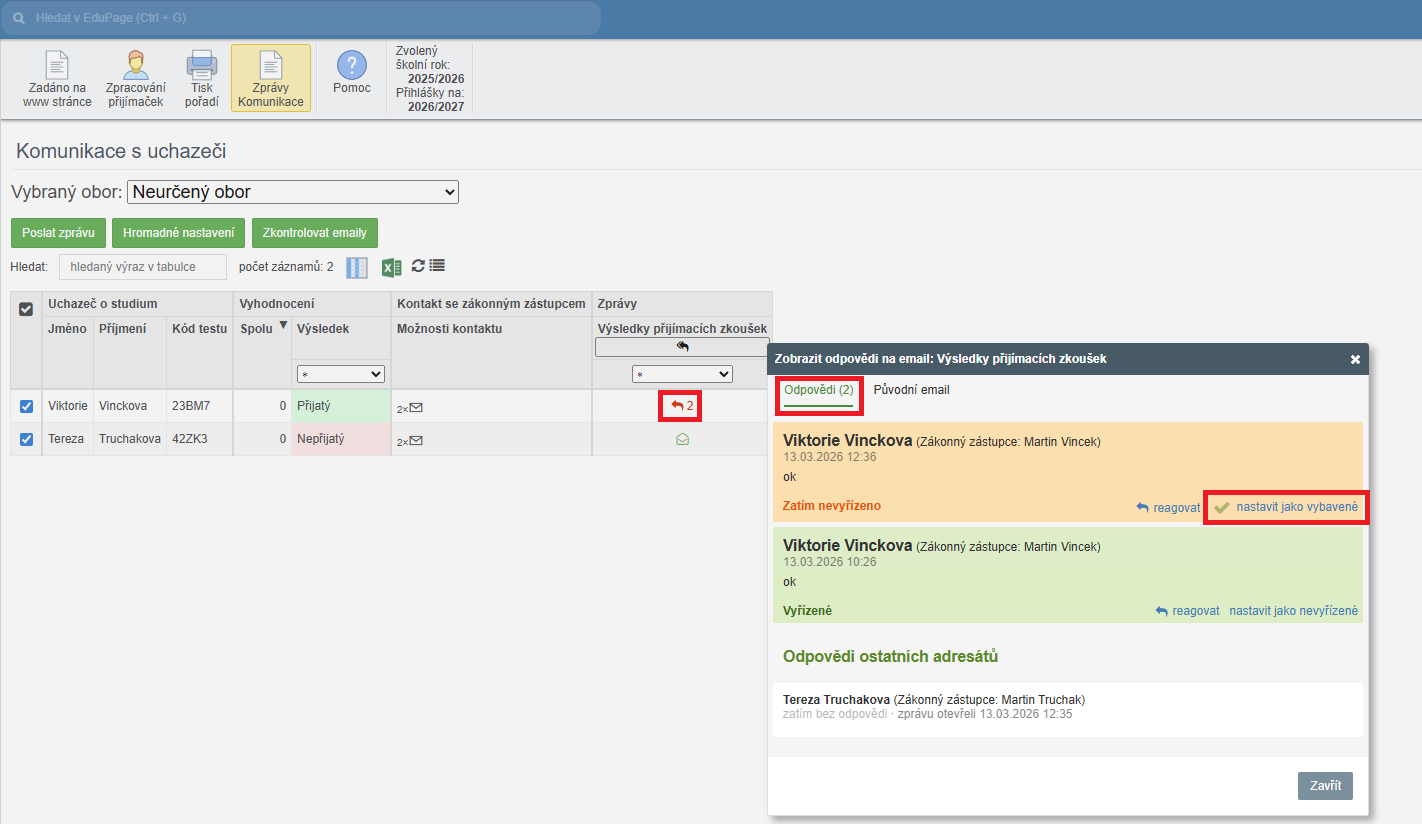
Task: Click the red reply icon for Viktorie Vinckova
Action: click(x=680, y=406)
